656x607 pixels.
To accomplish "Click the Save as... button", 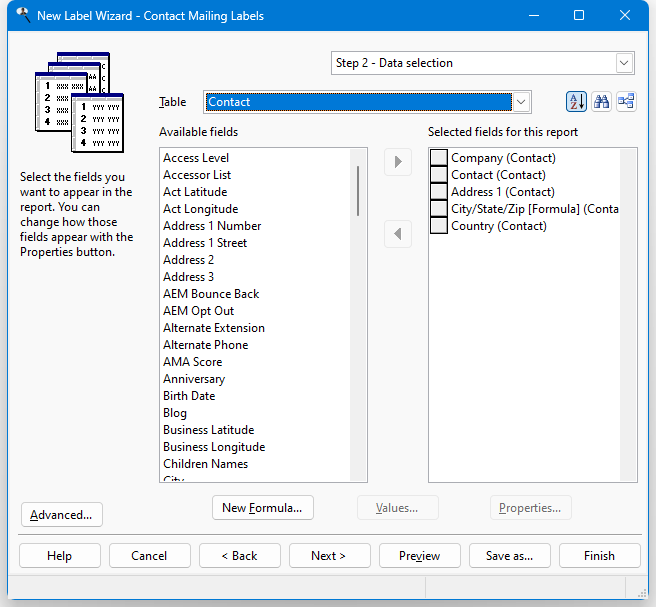I will (x=510, y=556).
